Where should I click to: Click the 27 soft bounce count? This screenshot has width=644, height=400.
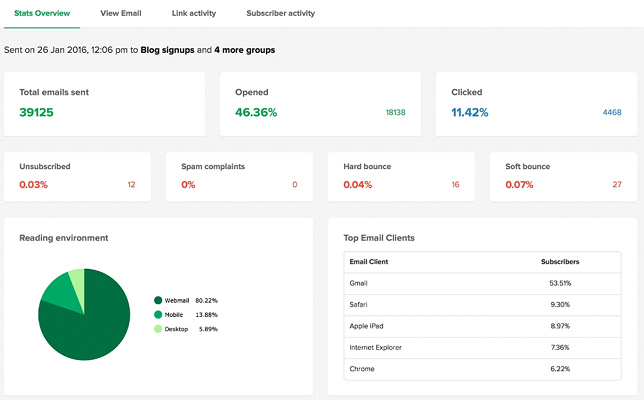[617, 185]
